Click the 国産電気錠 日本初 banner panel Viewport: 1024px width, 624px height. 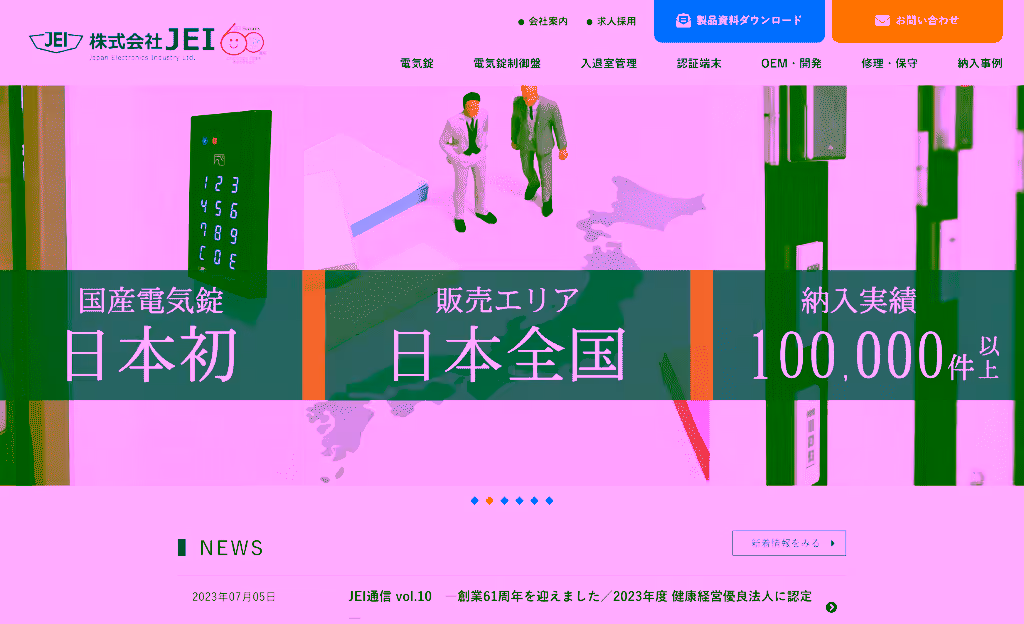151,335
